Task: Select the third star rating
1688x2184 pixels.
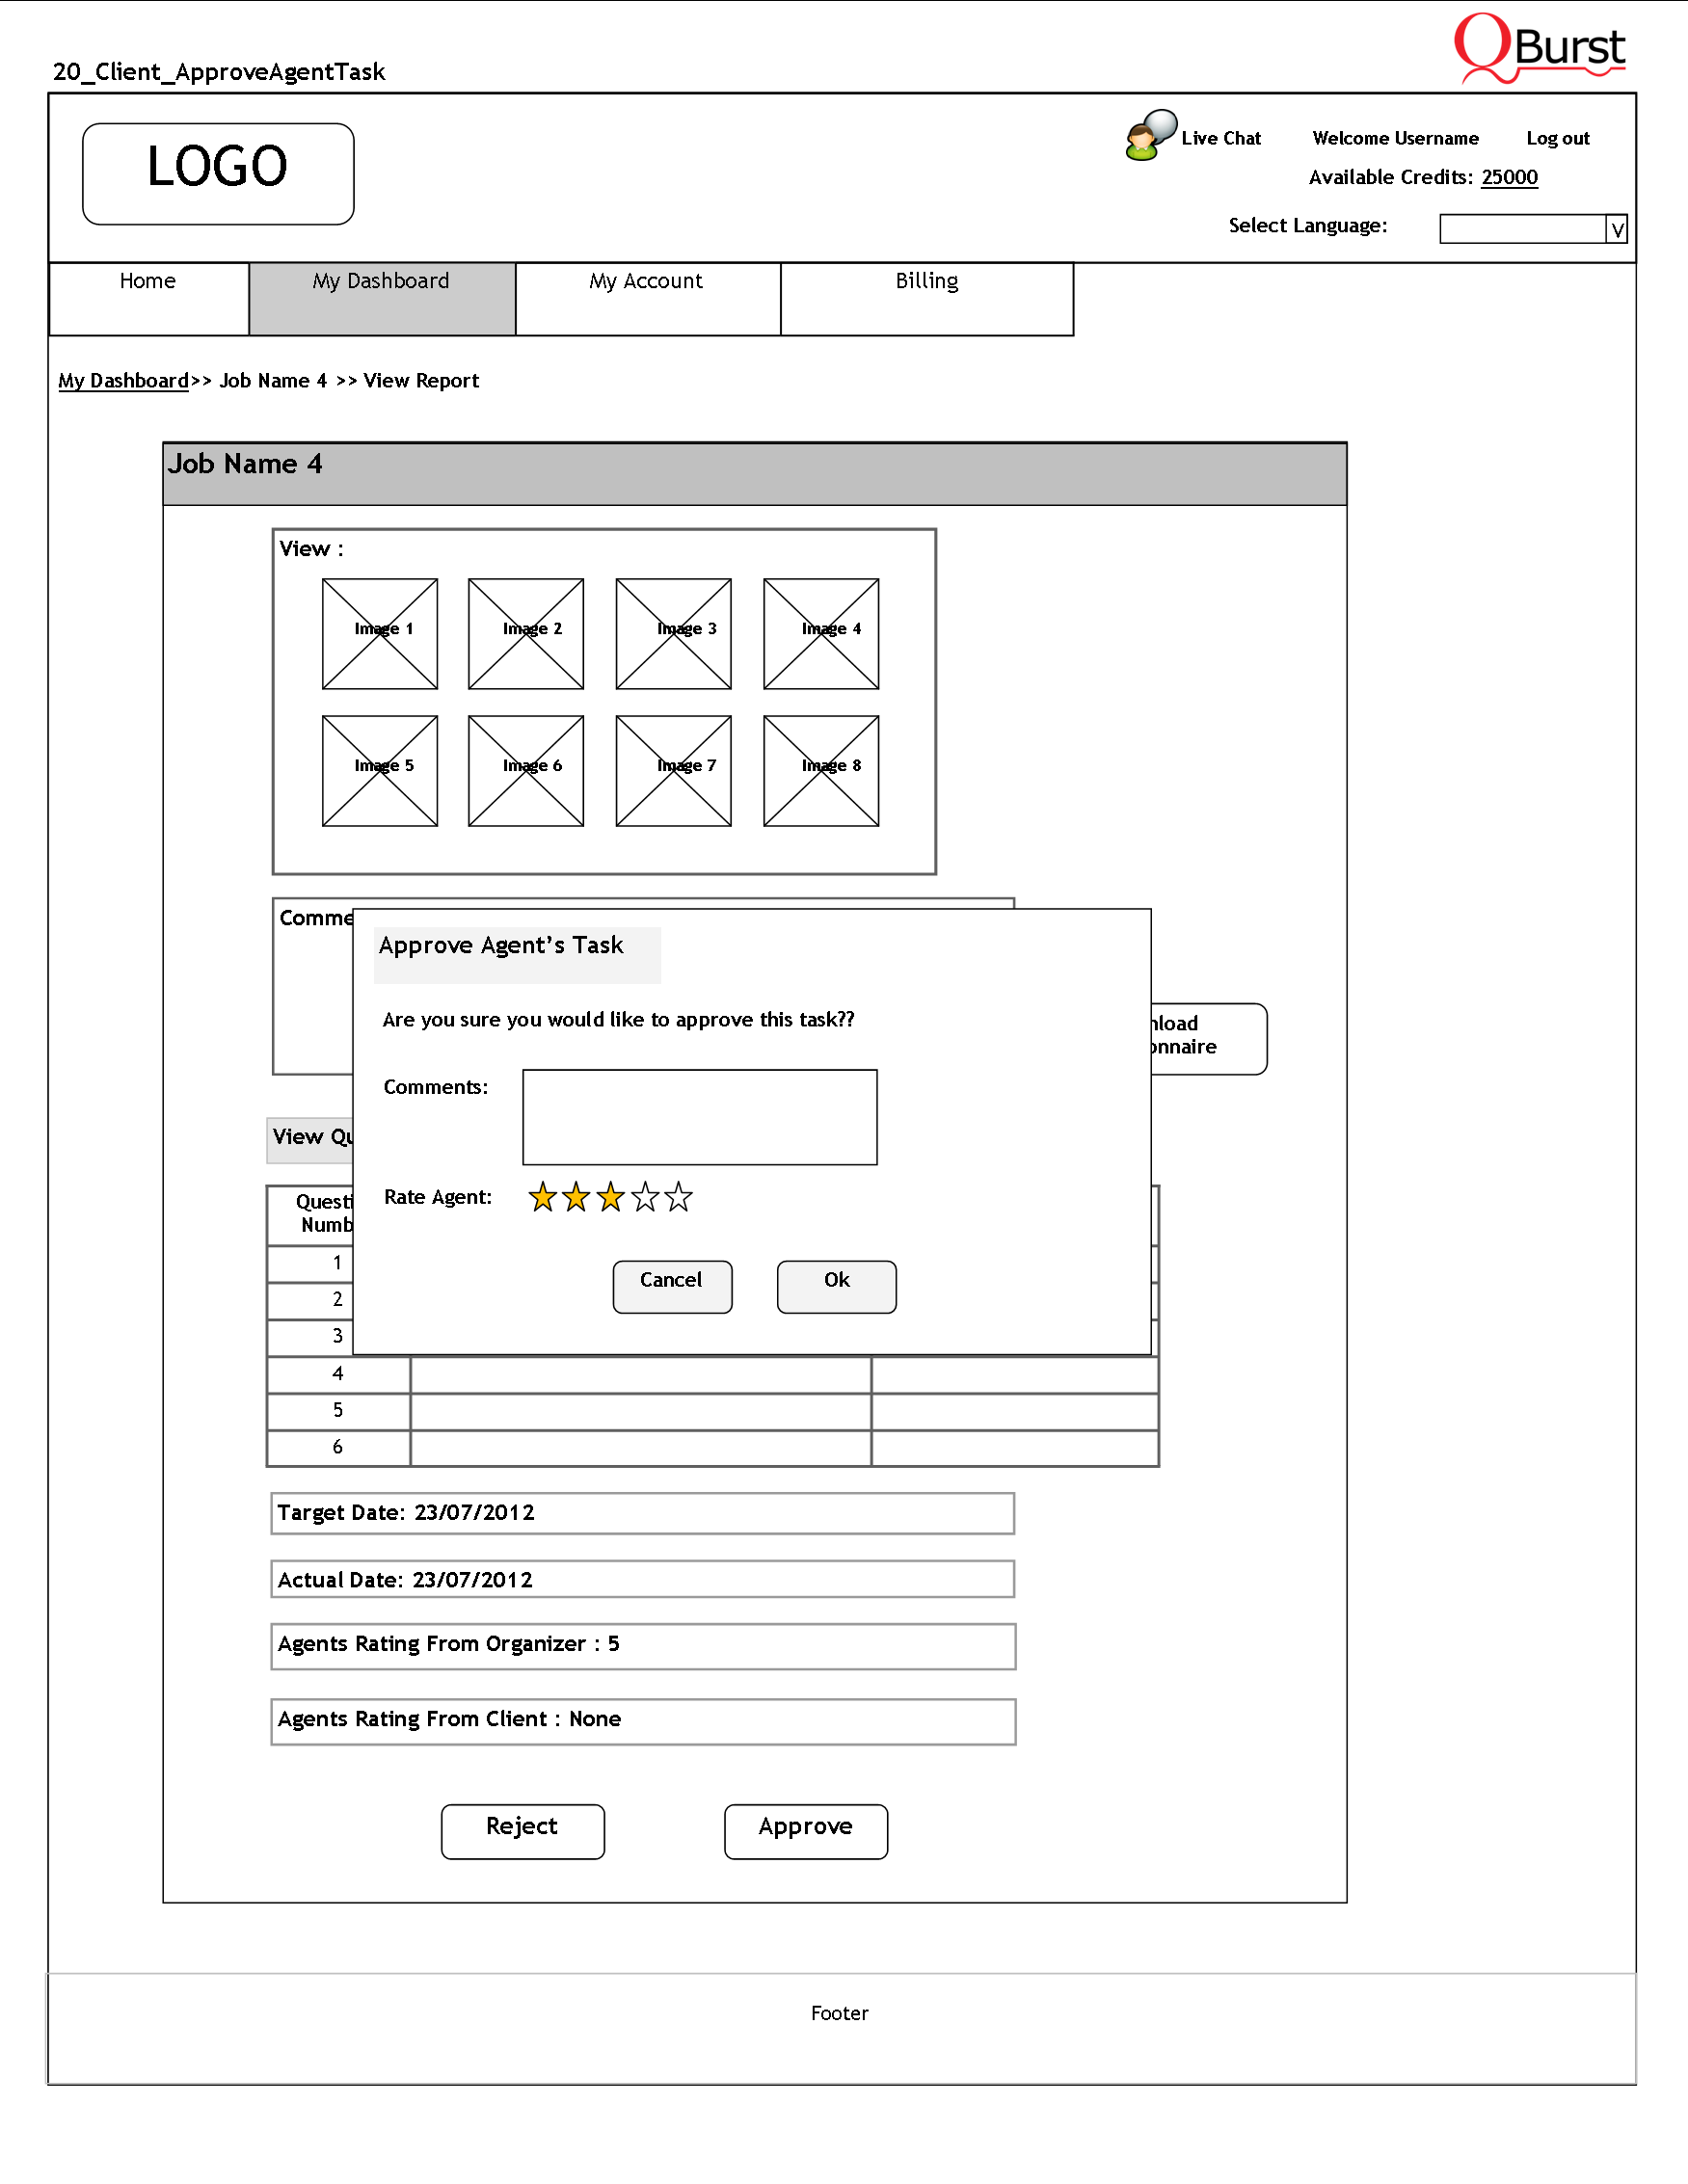Action: [610, 1196]
